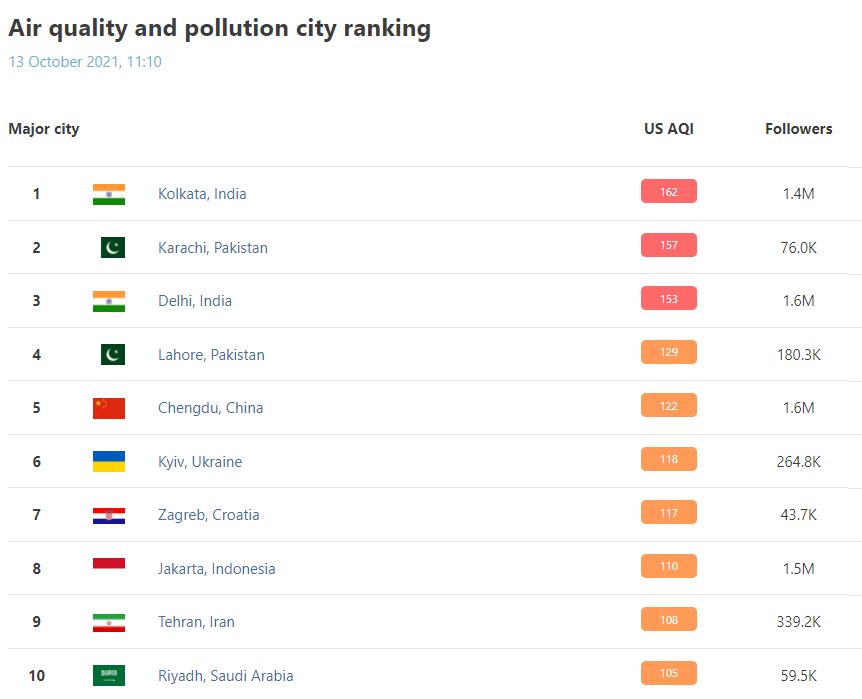
Task: Click the Saudi Arabia flag icon
Action: coord(109,675)
